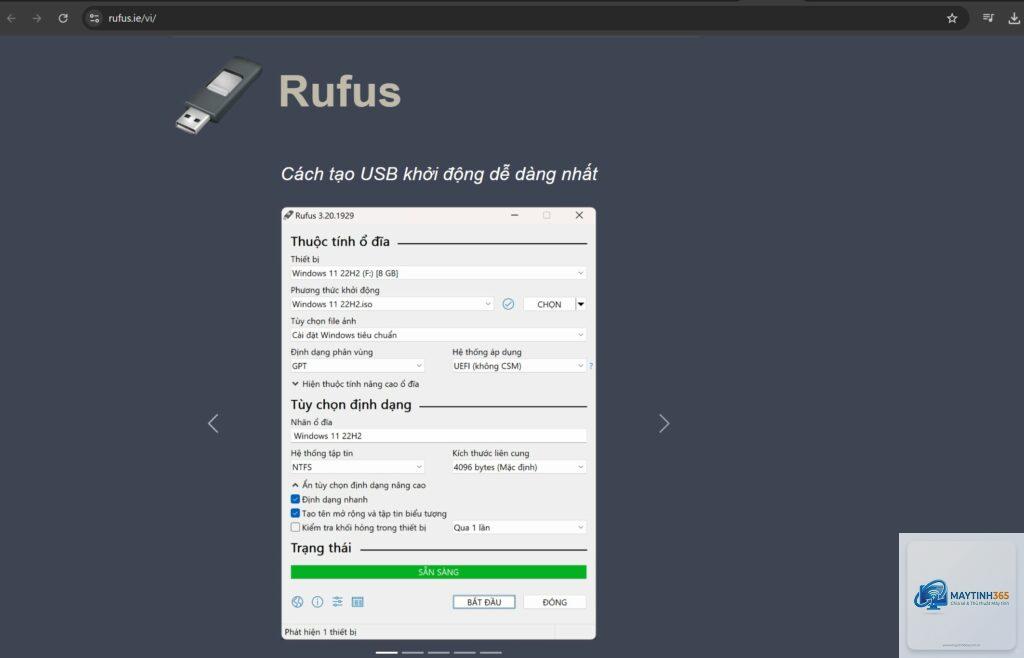Open the media control icon in the browser toolbar
1024x658 pixels.
click(x=988, y=18)
